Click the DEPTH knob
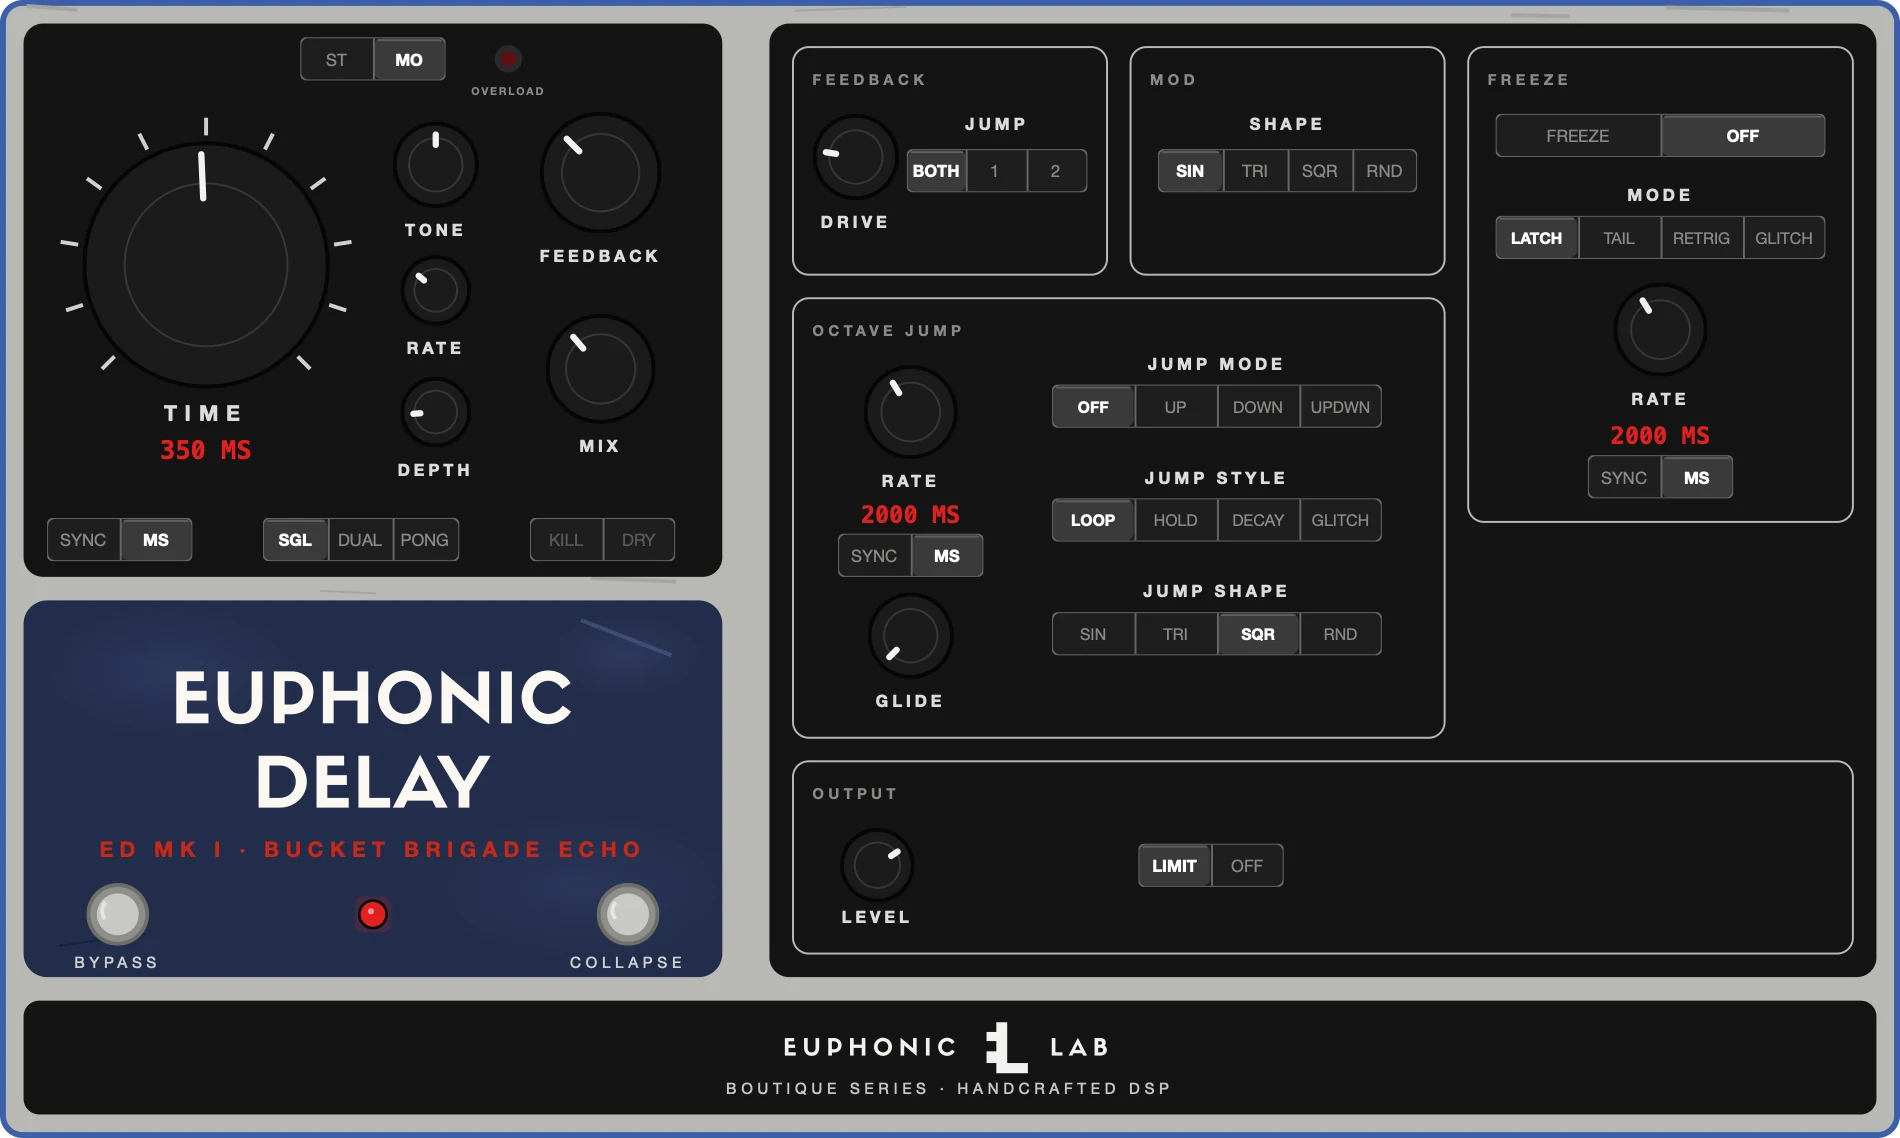The width and height of the screenshot is (1900, 1138). pyautogui.click(x=435, y=412)
